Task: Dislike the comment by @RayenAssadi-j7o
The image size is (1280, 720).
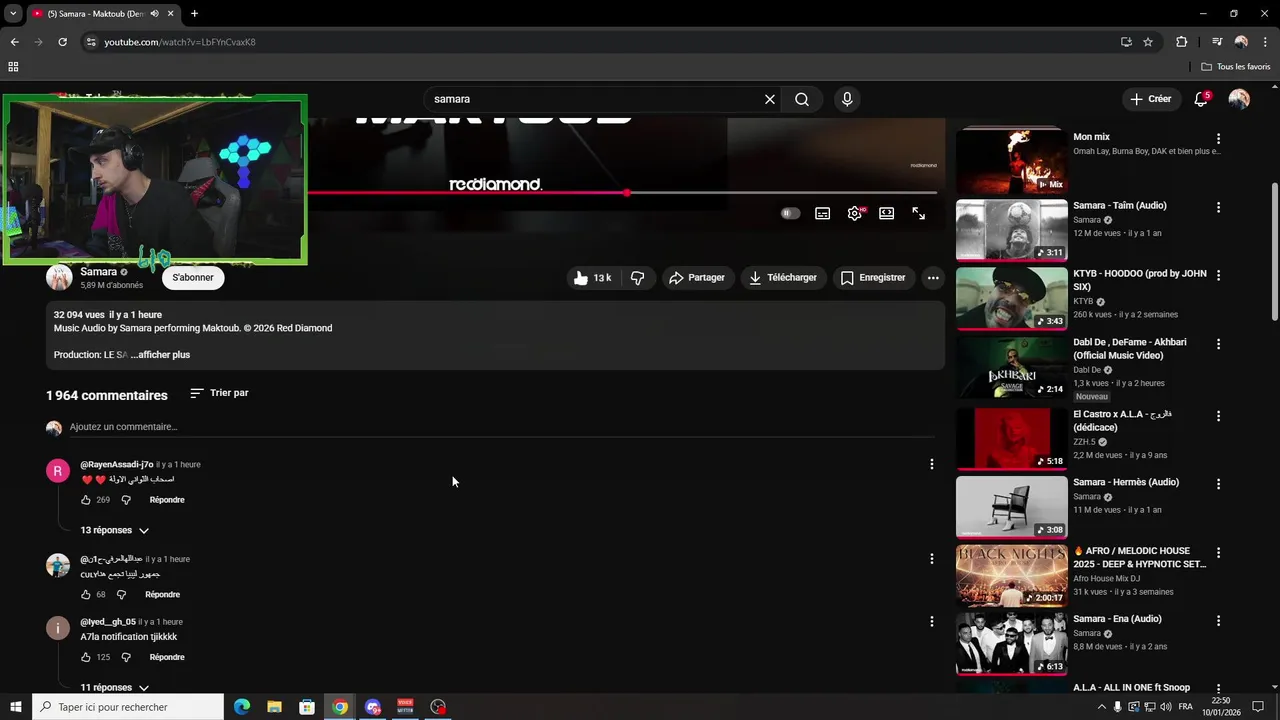Action: pos(126,500)
